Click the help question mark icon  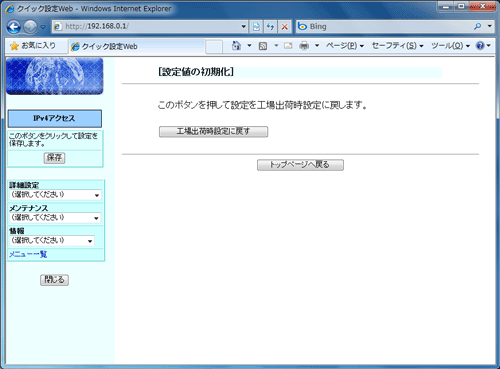click(480, 46)
